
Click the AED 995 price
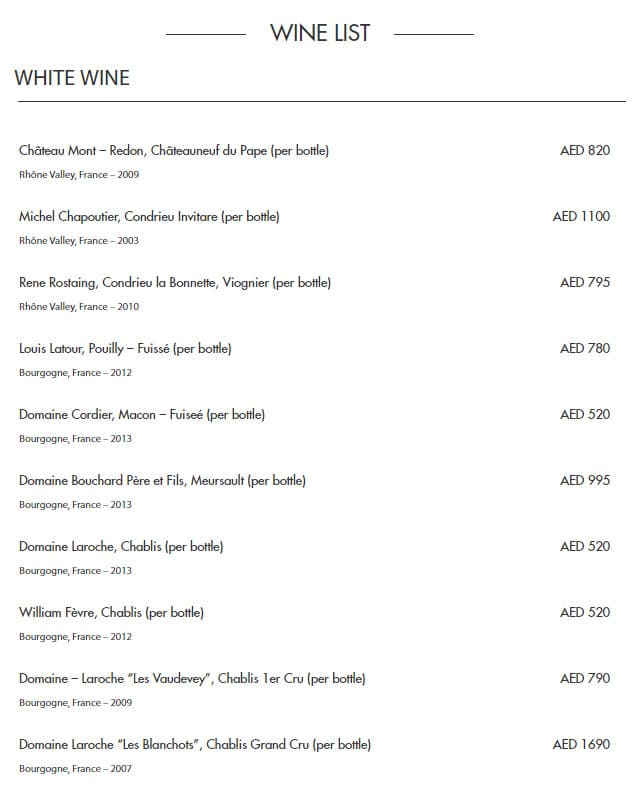585,481
